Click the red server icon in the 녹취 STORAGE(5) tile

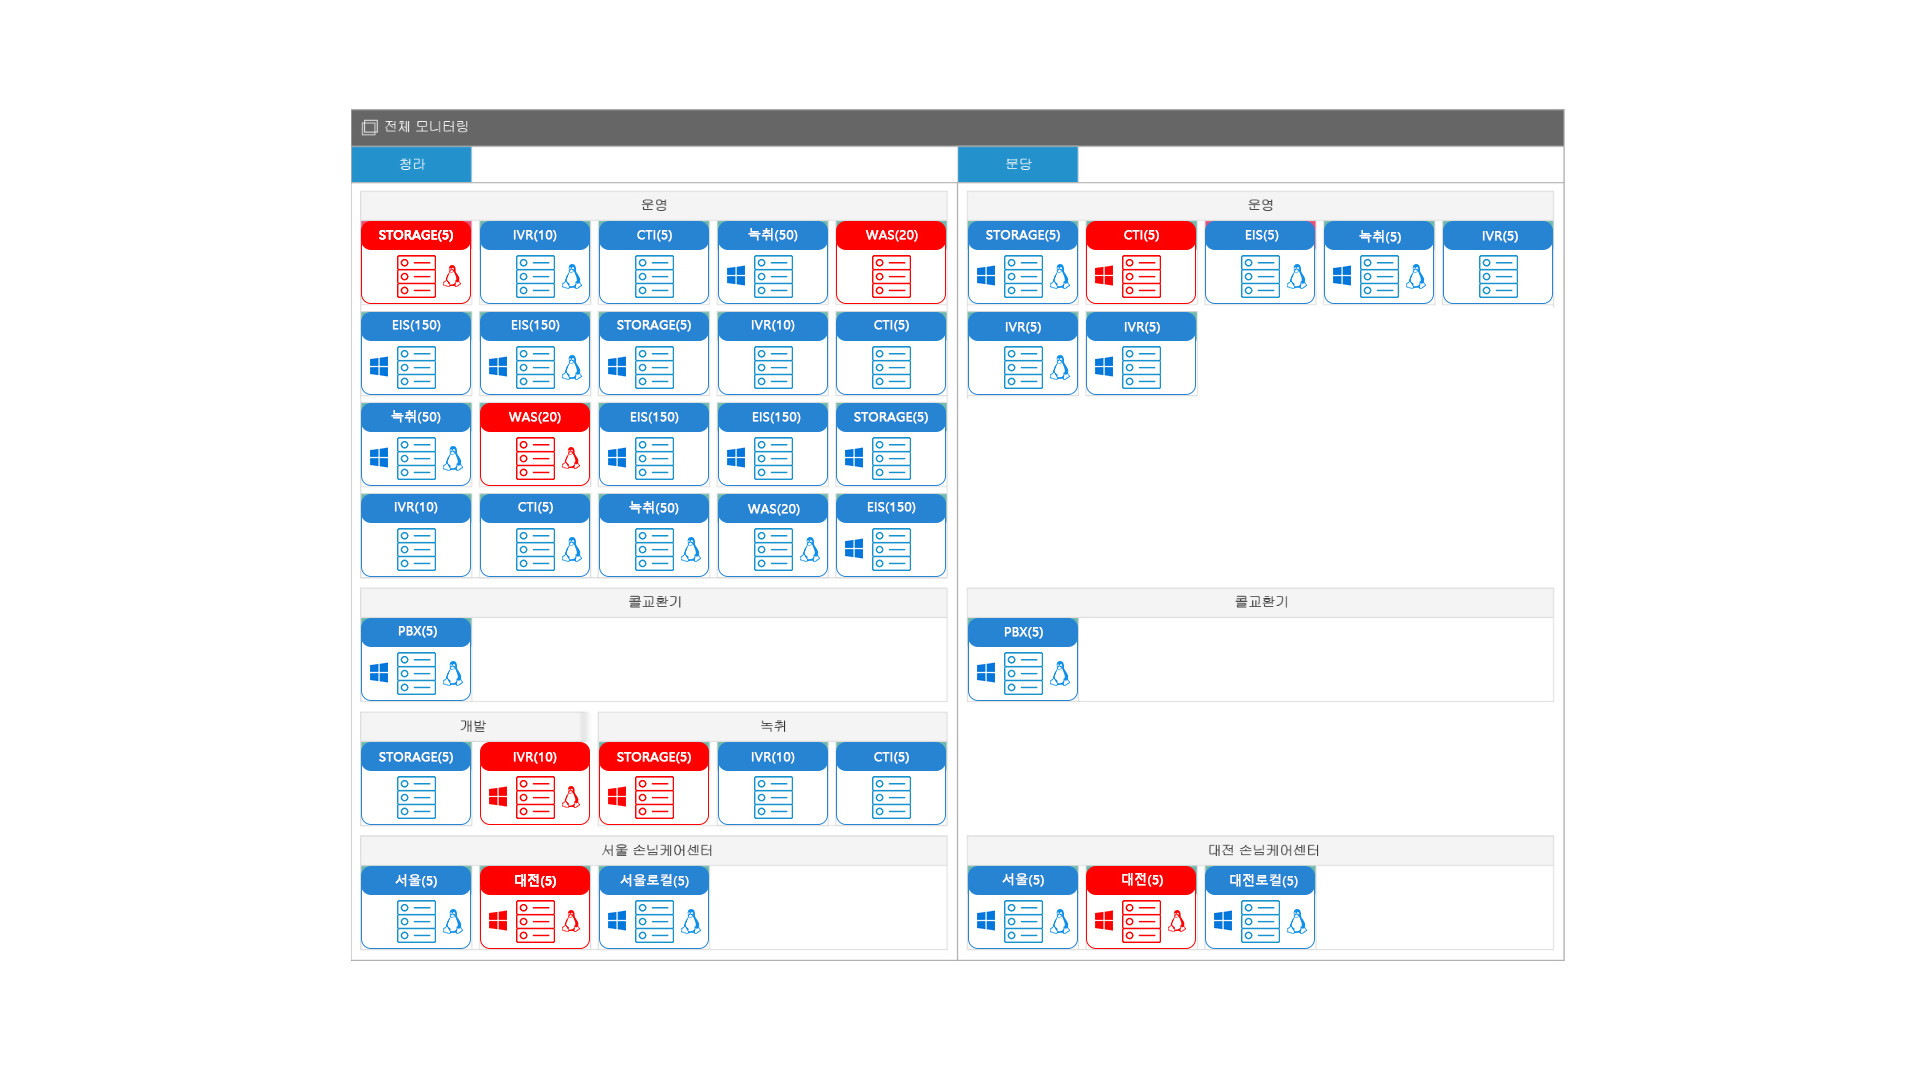click(x=654, y=797)
